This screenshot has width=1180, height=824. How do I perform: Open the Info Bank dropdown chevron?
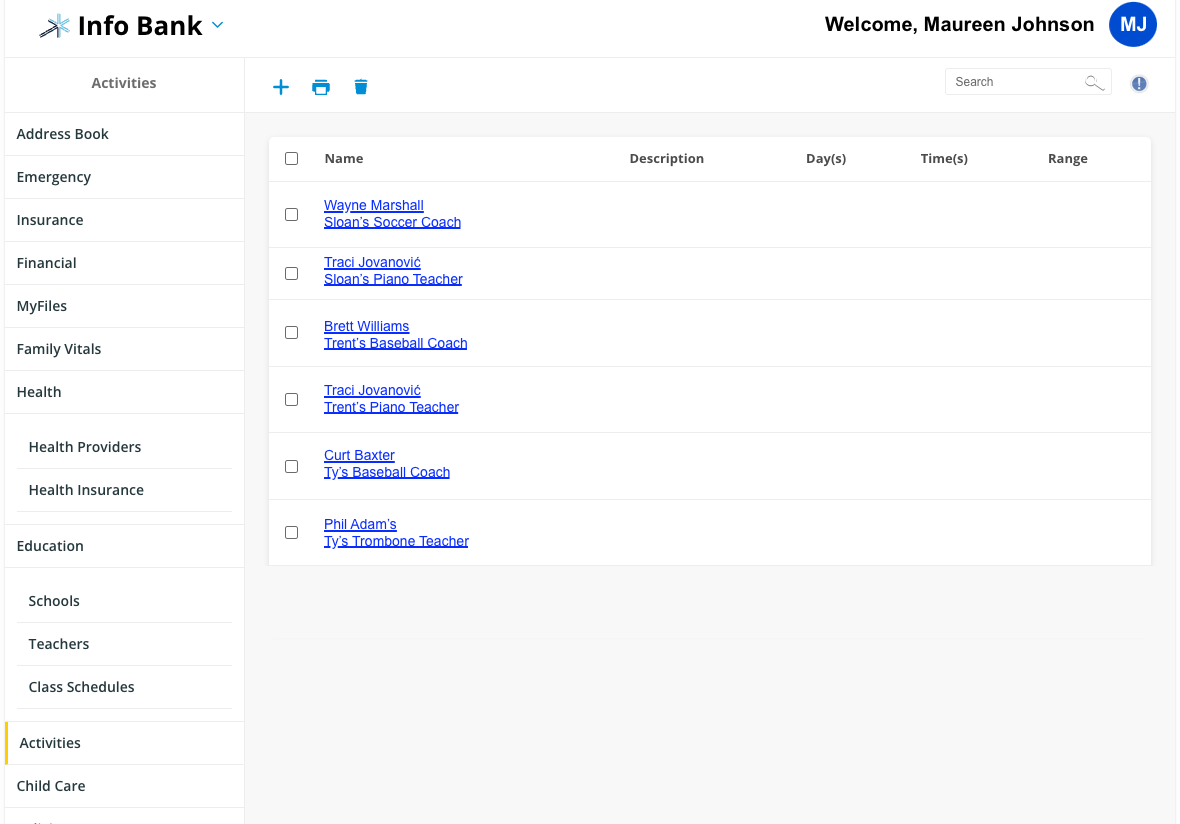(217, 25)
